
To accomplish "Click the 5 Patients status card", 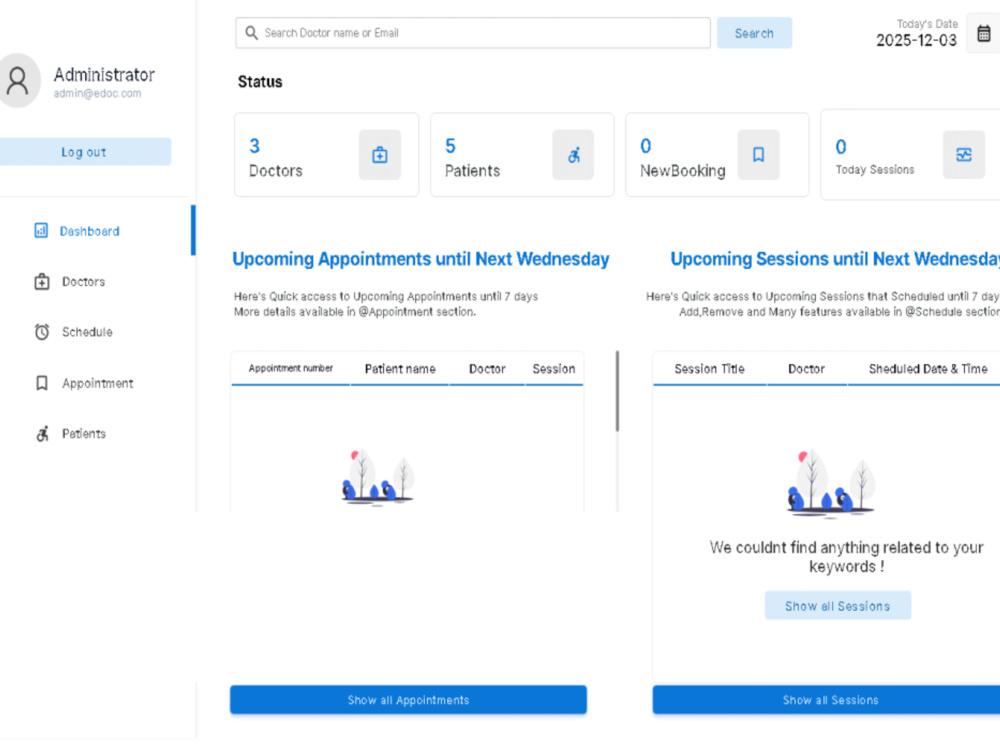I will pos(522,155).
